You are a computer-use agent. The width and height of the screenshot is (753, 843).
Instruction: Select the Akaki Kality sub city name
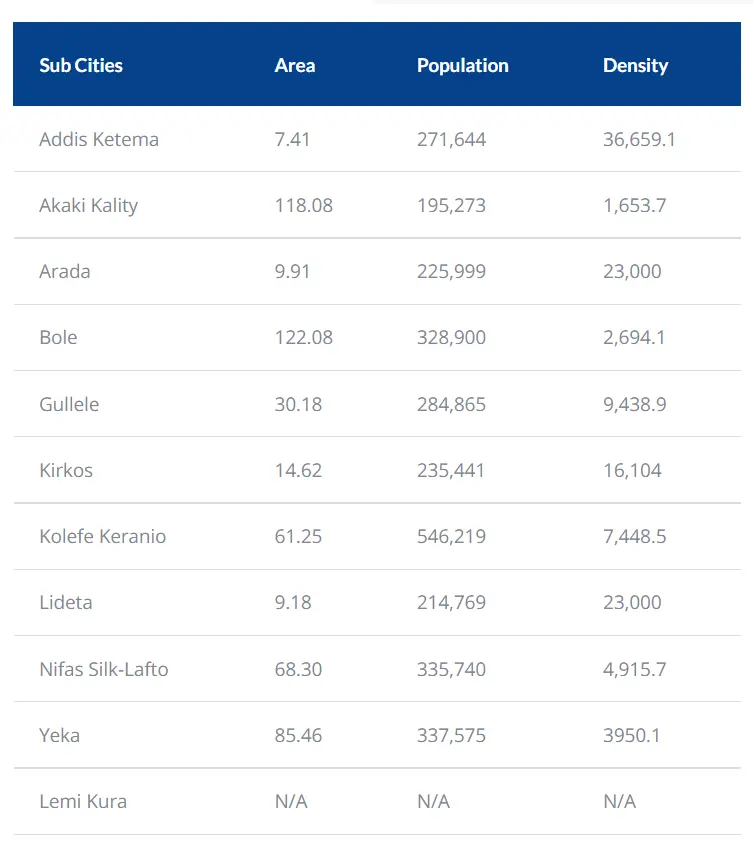click(x=89, y=205)
